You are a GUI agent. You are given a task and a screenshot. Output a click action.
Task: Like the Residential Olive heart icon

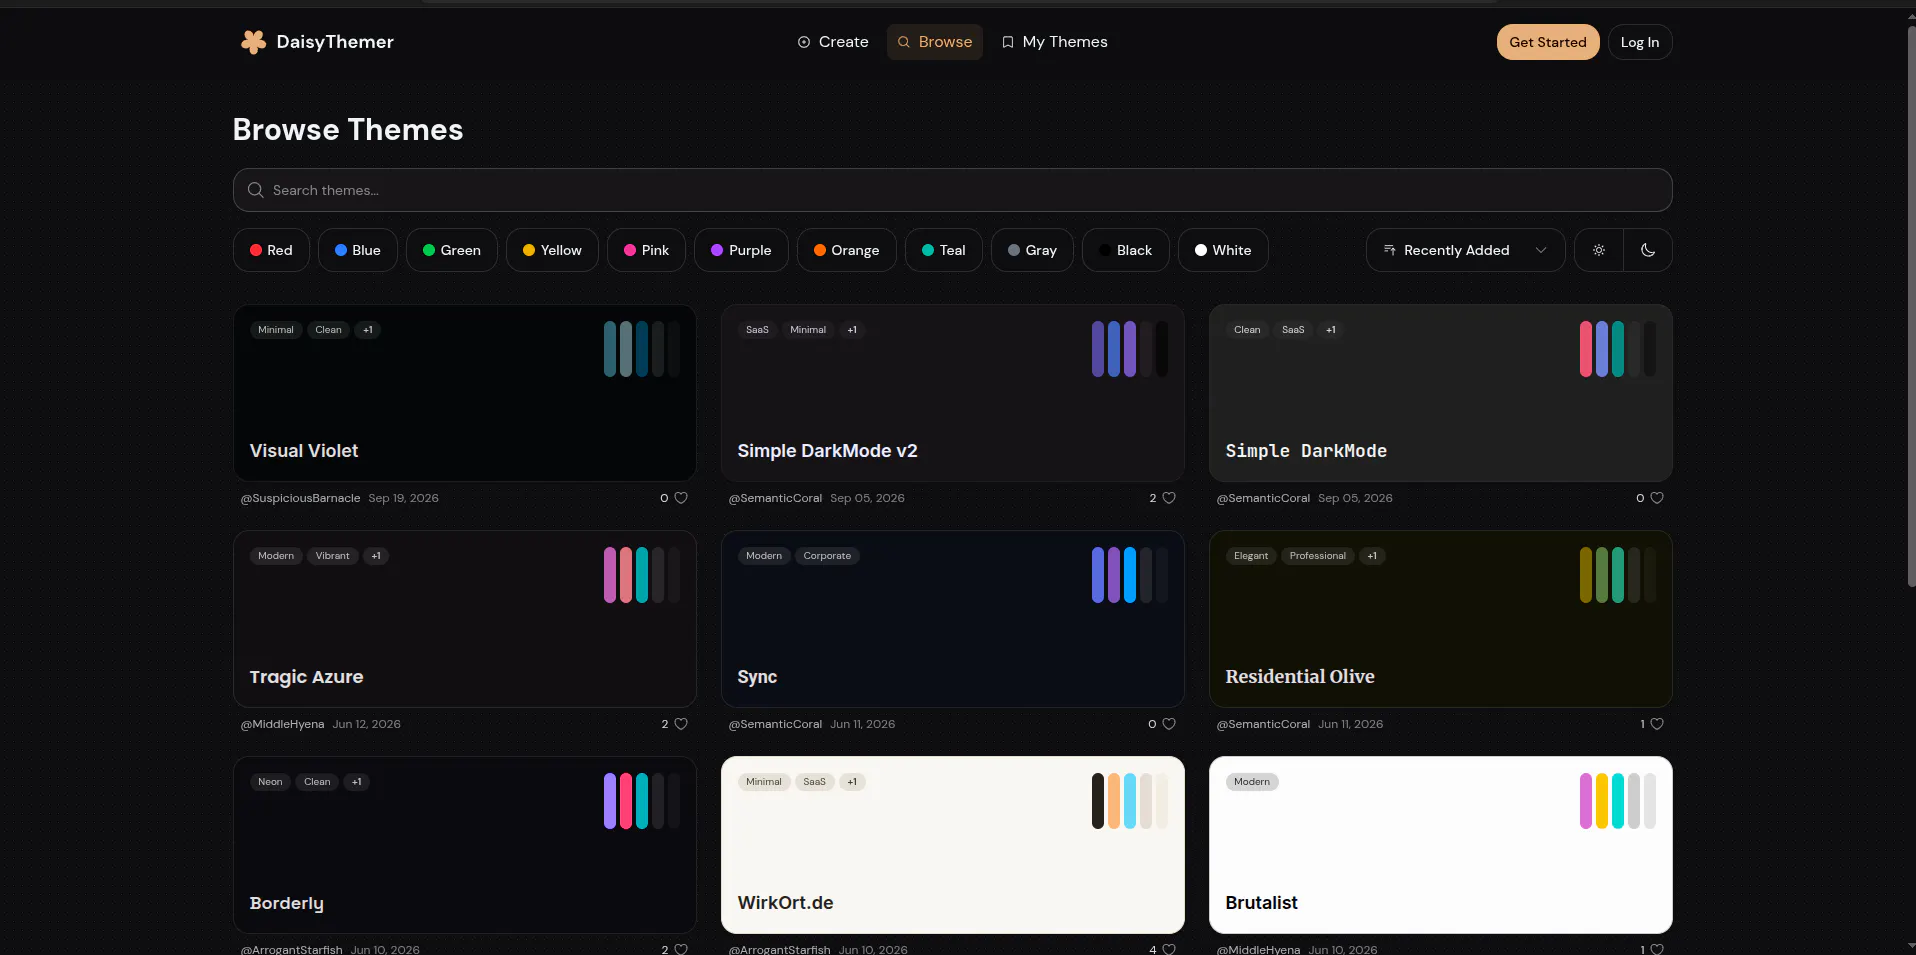click(x=1657, y=724)
